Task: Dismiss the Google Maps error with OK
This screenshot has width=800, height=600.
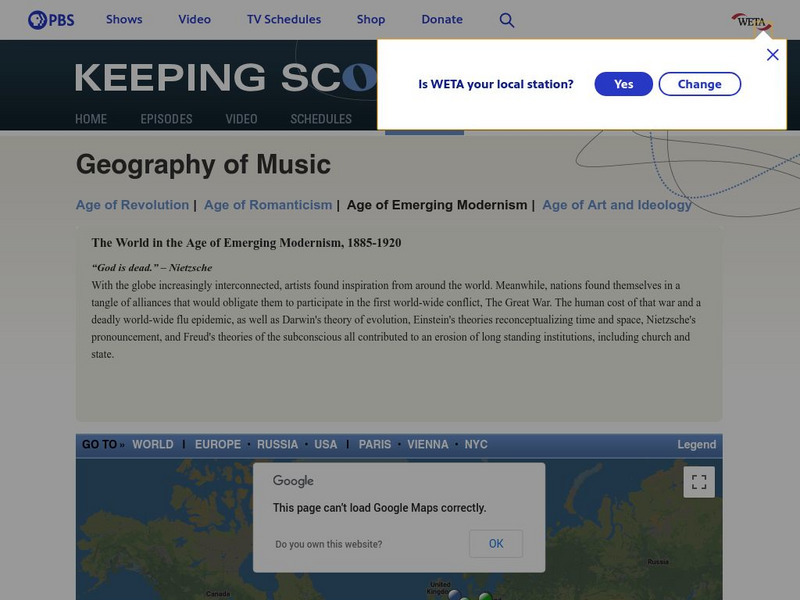Action: [x=496, y=544]
